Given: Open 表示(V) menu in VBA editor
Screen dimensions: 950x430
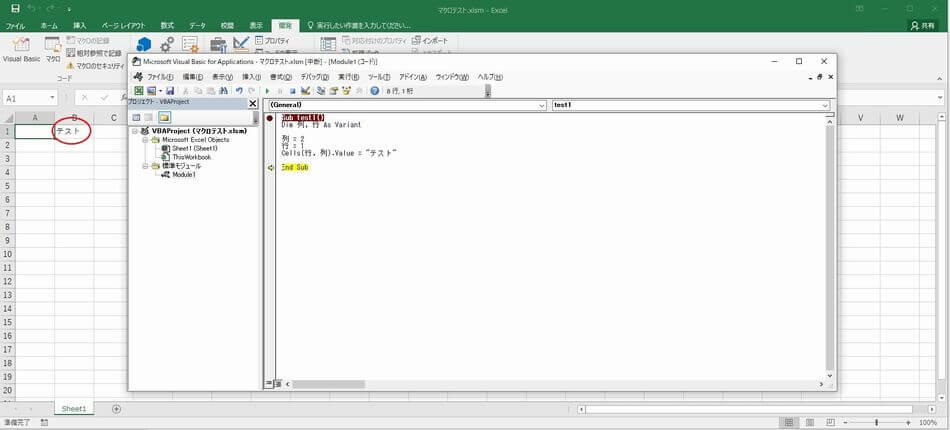Looking at the screenshot, I should (222, 78).
